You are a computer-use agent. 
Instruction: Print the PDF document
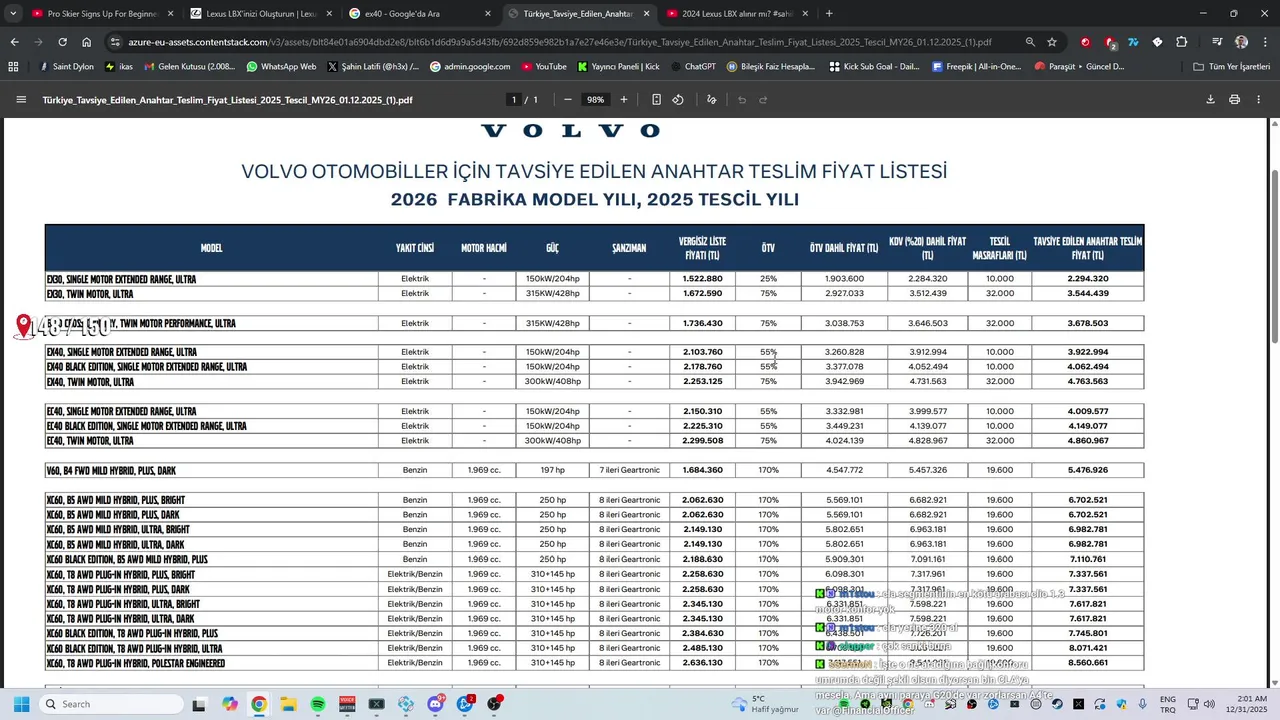click(1234, 100)
